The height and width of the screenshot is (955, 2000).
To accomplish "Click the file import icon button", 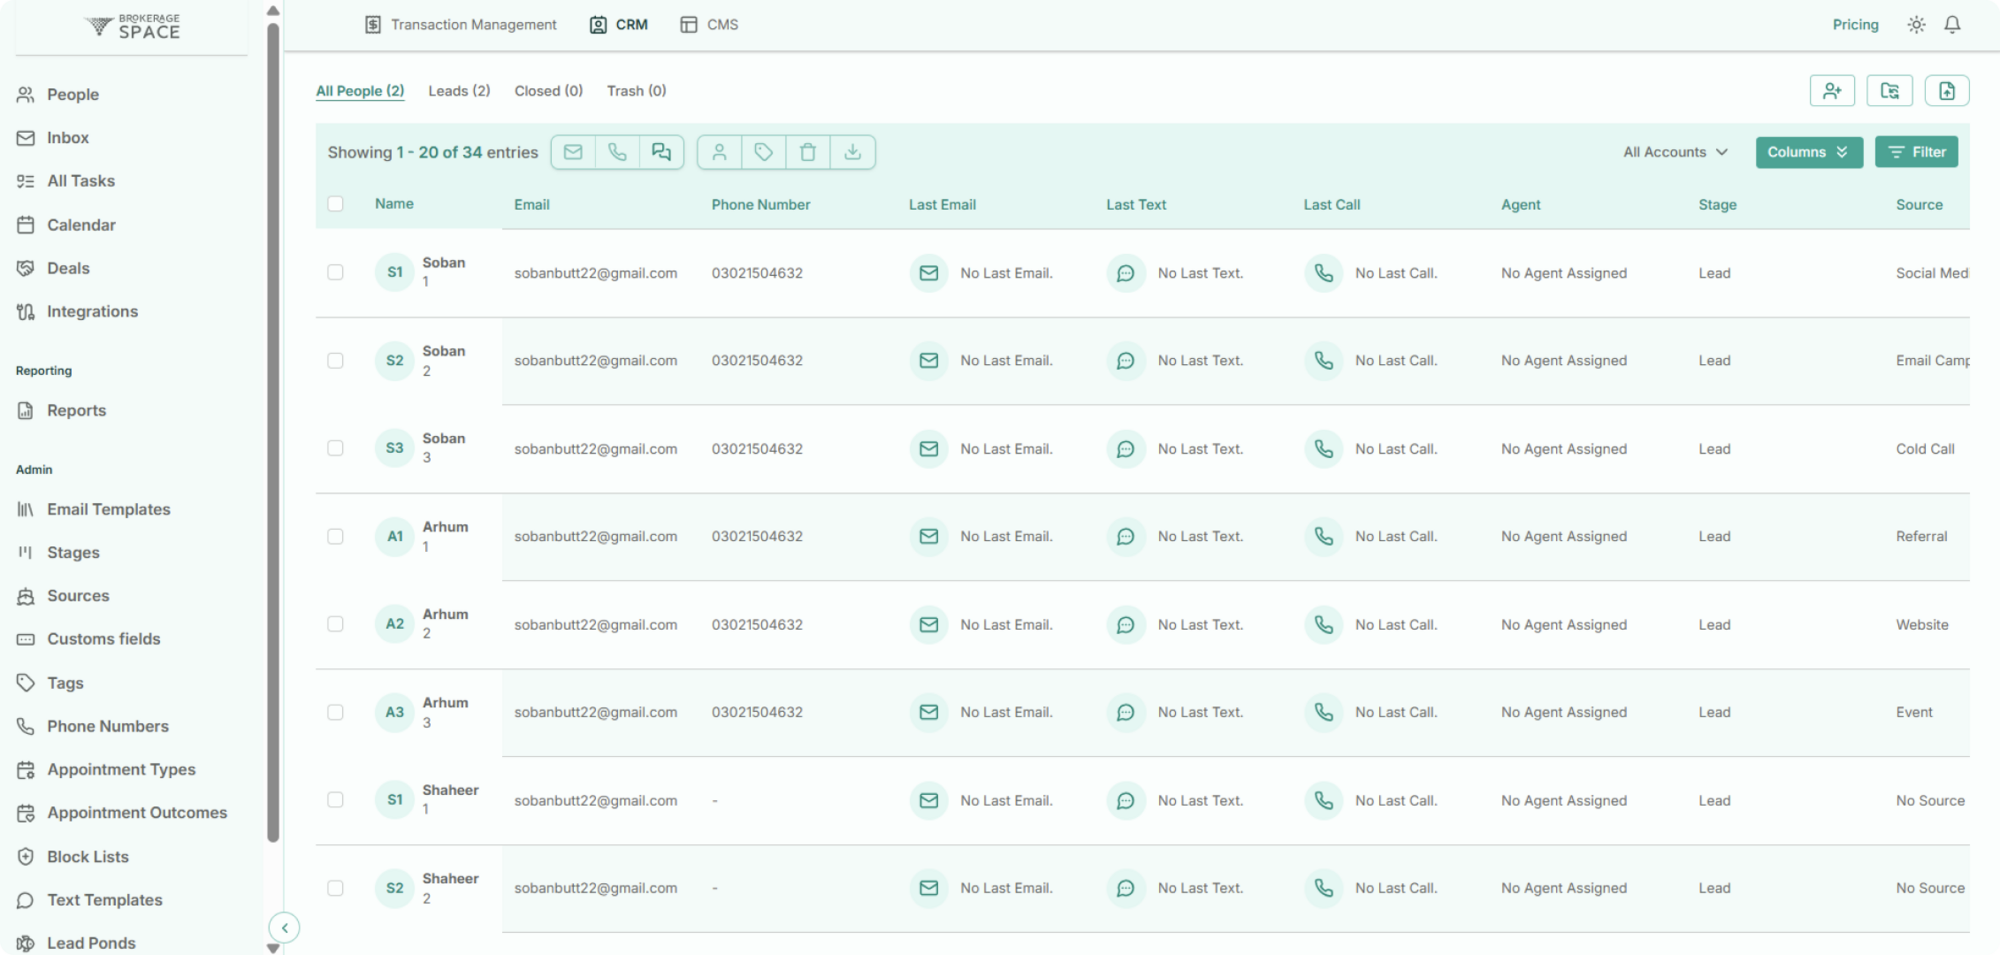I will pos(1947,91).
